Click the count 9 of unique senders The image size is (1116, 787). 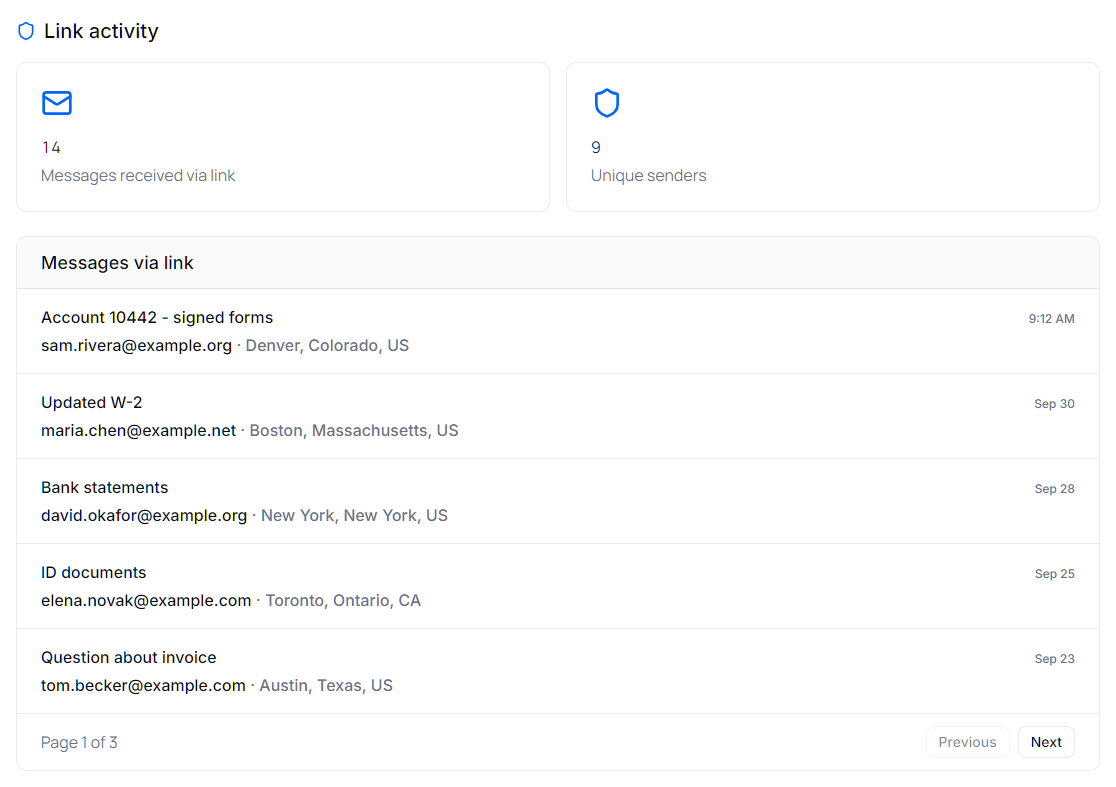(596, 148)
